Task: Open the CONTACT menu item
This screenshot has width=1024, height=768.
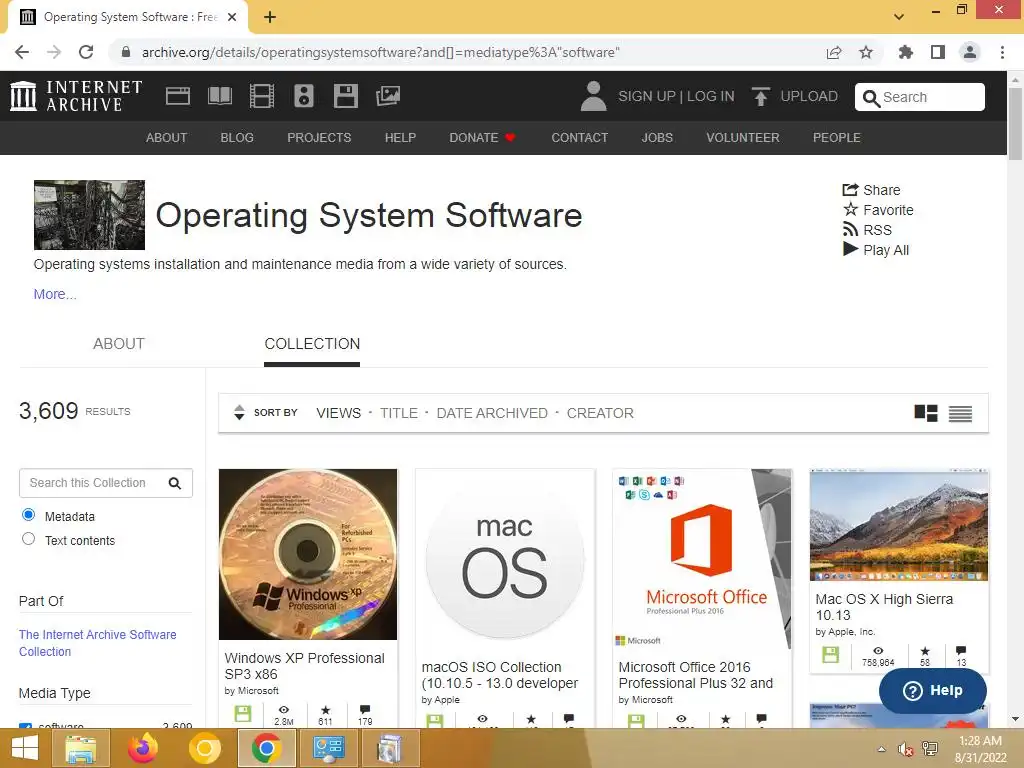Action: (x=579, y=138)
